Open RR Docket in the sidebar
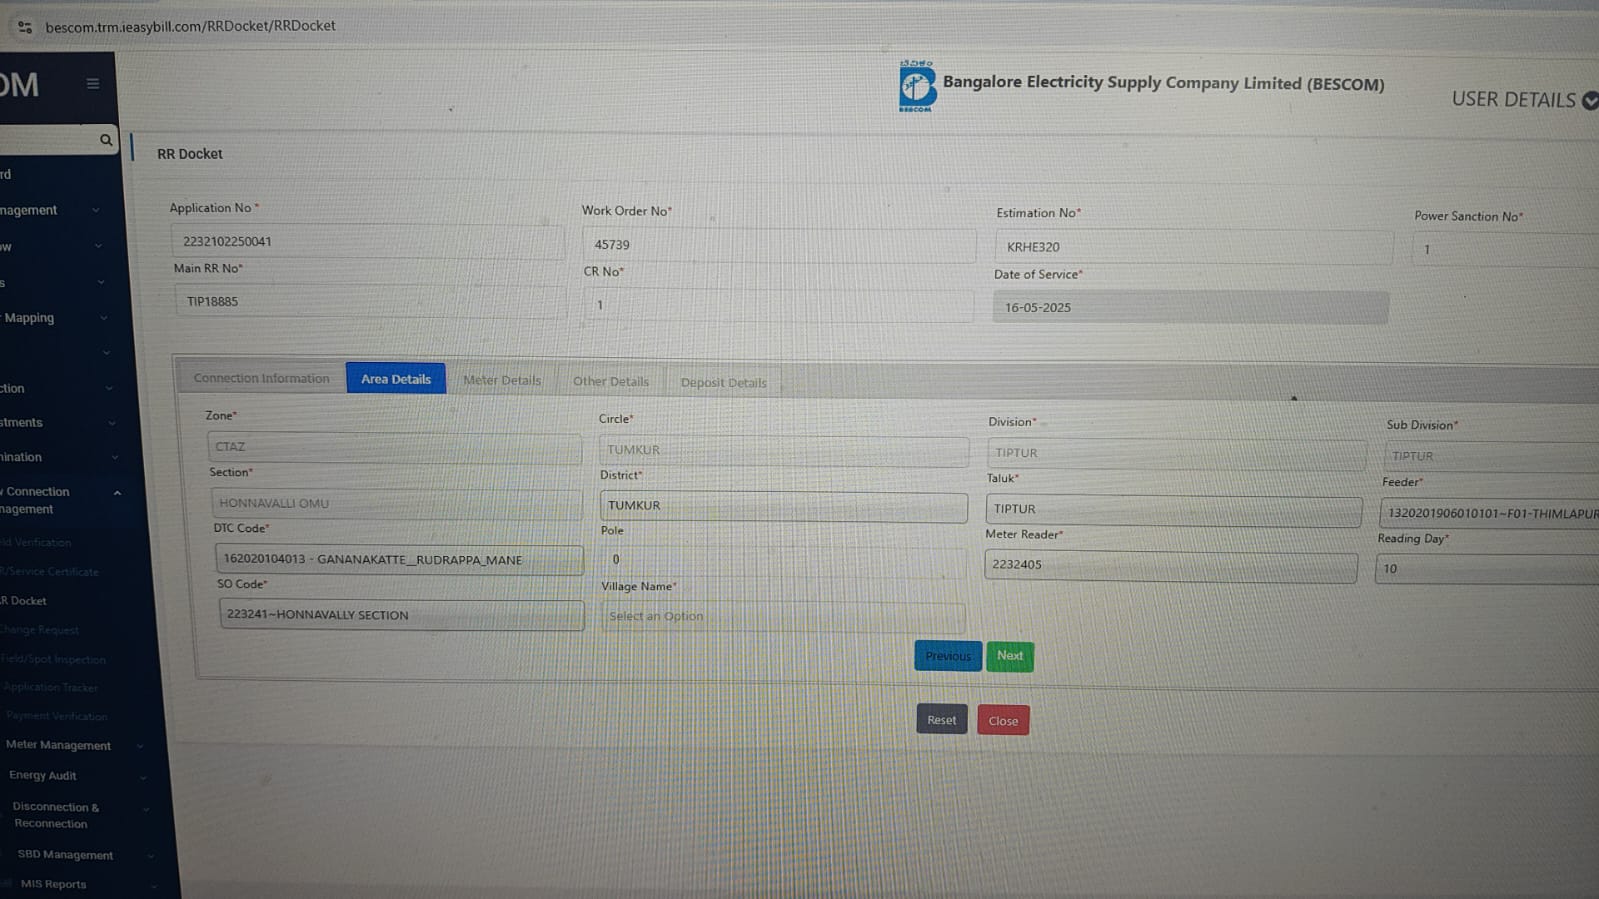The width and height of the screenshot is (1599, 899). [24, 601]
